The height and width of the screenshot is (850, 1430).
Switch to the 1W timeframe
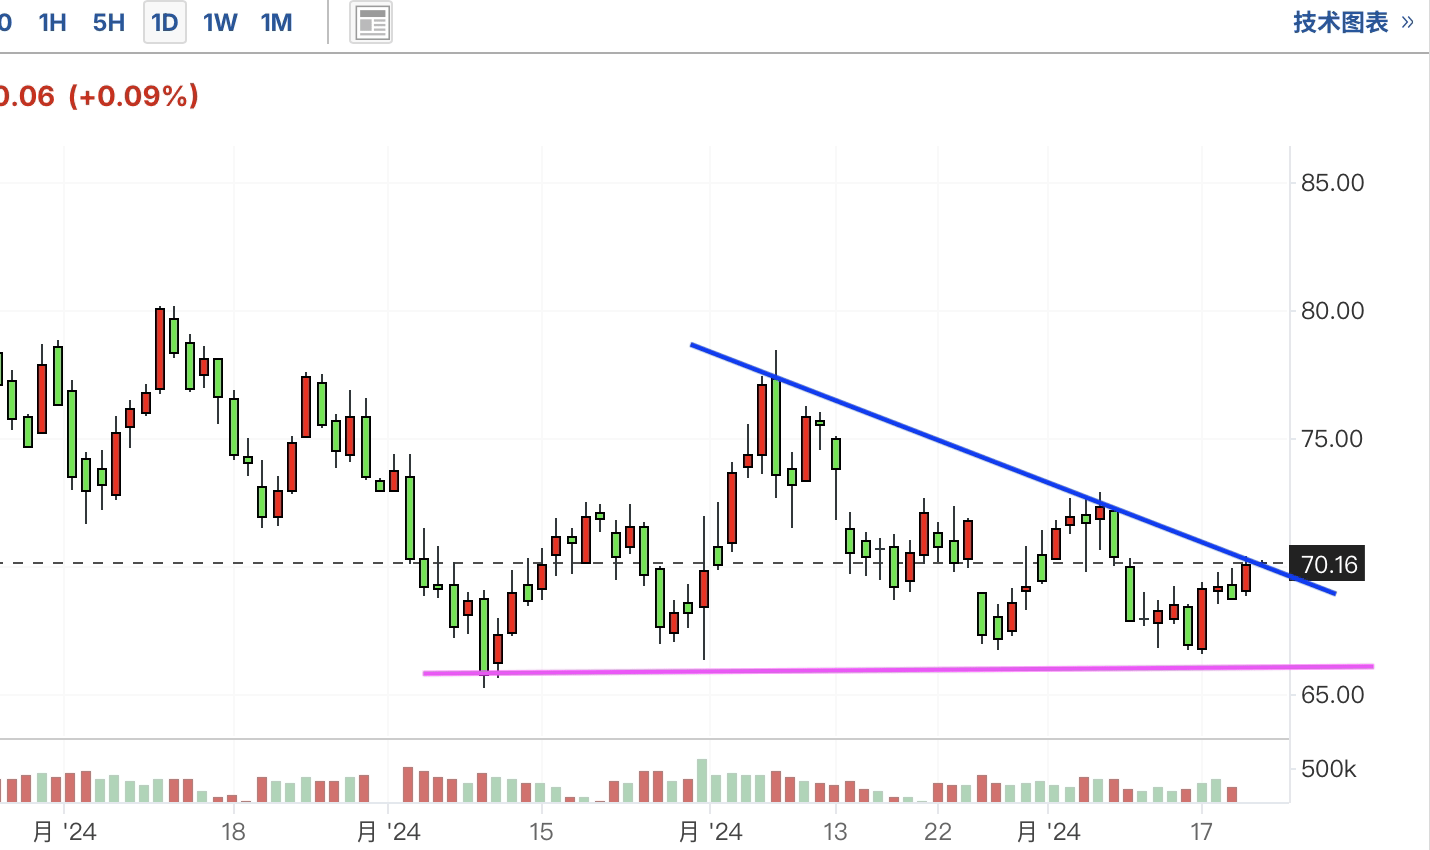pyautogui.click(x=220, y=22)
